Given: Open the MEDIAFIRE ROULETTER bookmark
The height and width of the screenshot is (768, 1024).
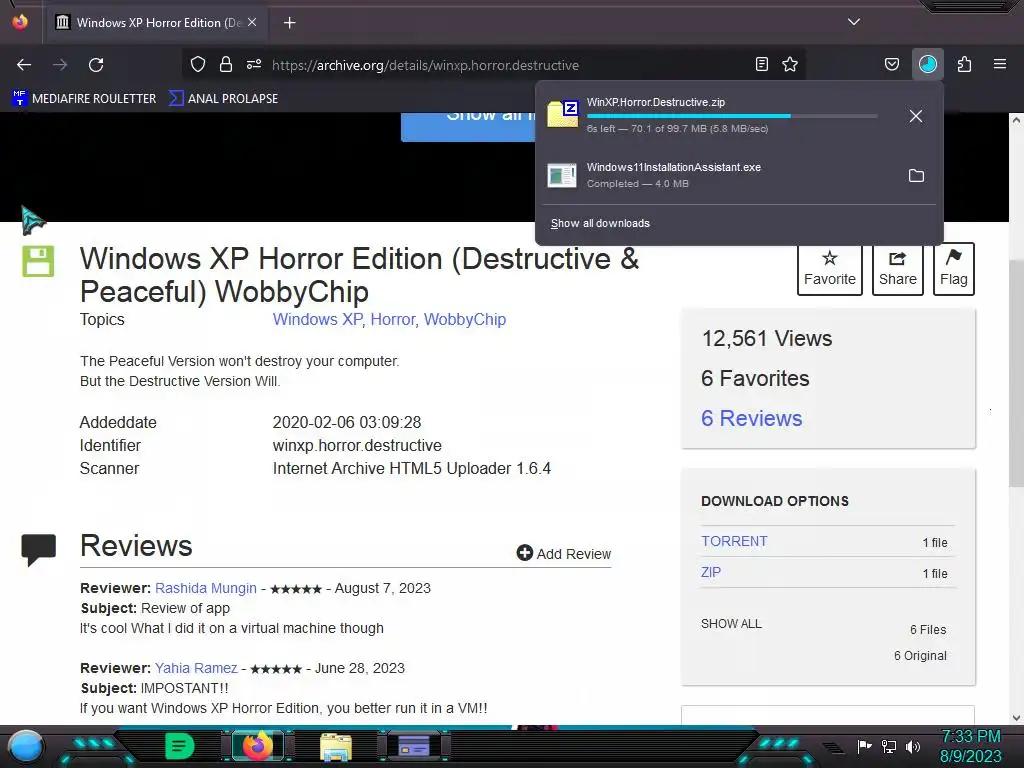Looking at the screenshot, I should point(84,99).
